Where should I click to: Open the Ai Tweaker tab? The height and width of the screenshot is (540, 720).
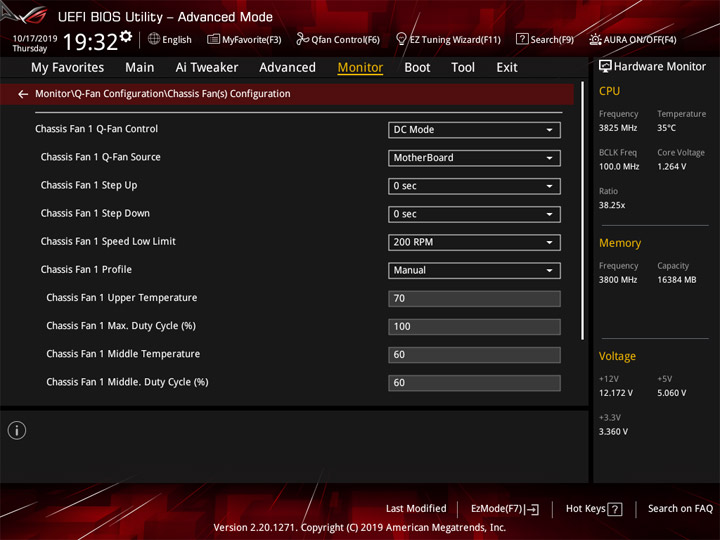pyautogui.click(x=207, y=68)
